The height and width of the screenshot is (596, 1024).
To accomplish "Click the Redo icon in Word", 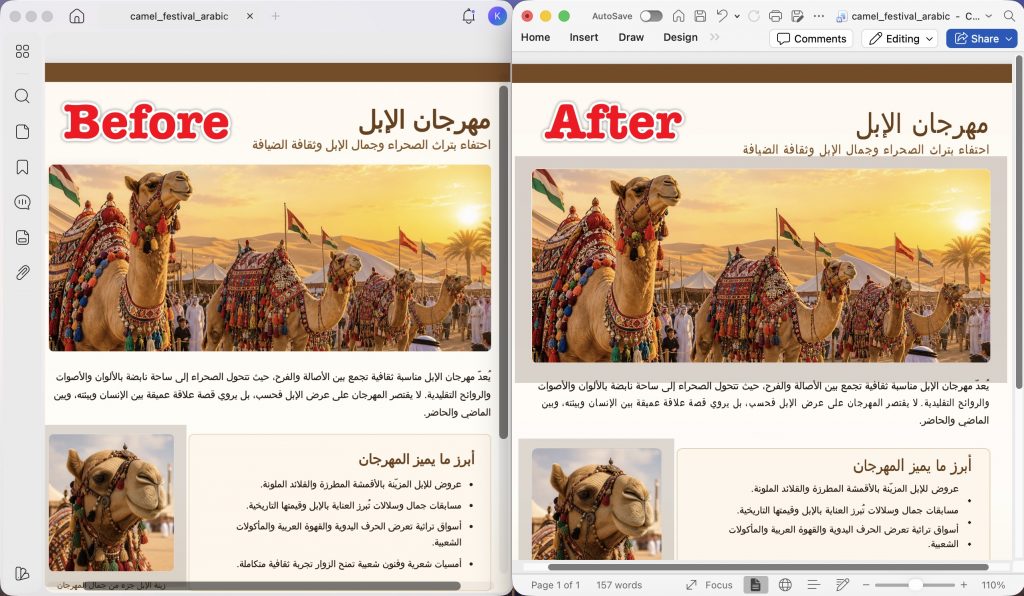I will 754,16.
